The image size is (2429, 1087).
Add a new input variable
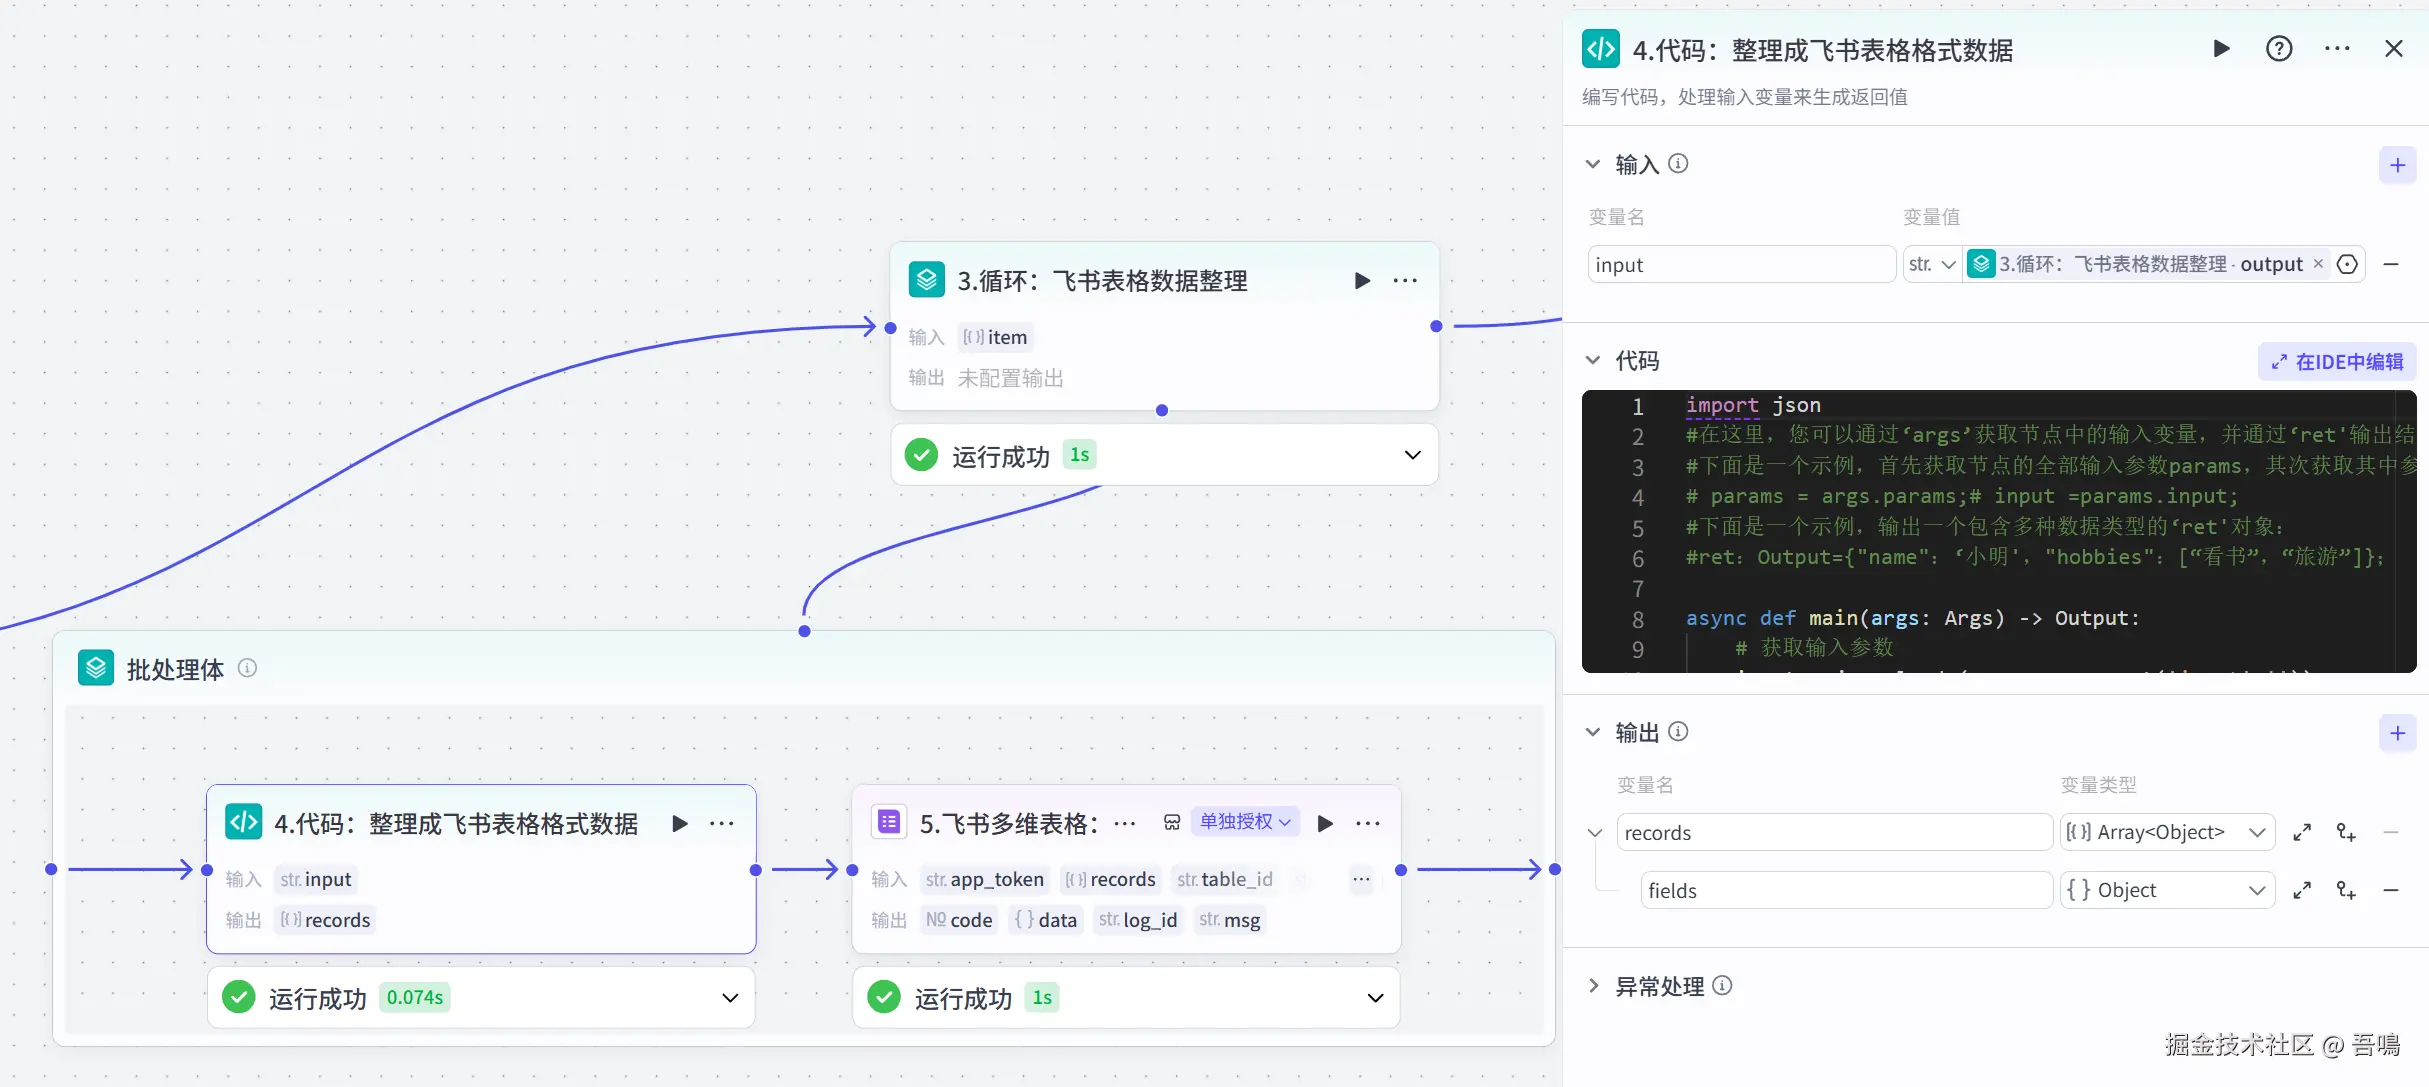[x=2397, y=165]
